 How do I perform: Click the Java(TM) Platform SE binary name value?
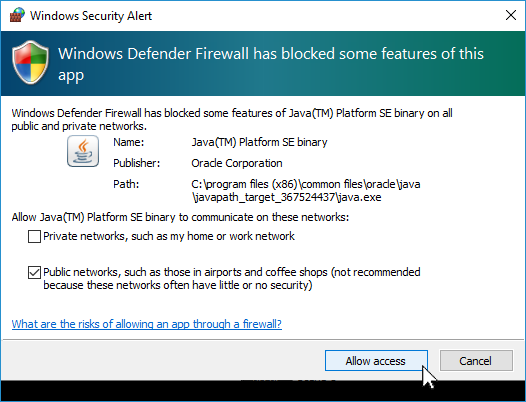coord(259,142)
